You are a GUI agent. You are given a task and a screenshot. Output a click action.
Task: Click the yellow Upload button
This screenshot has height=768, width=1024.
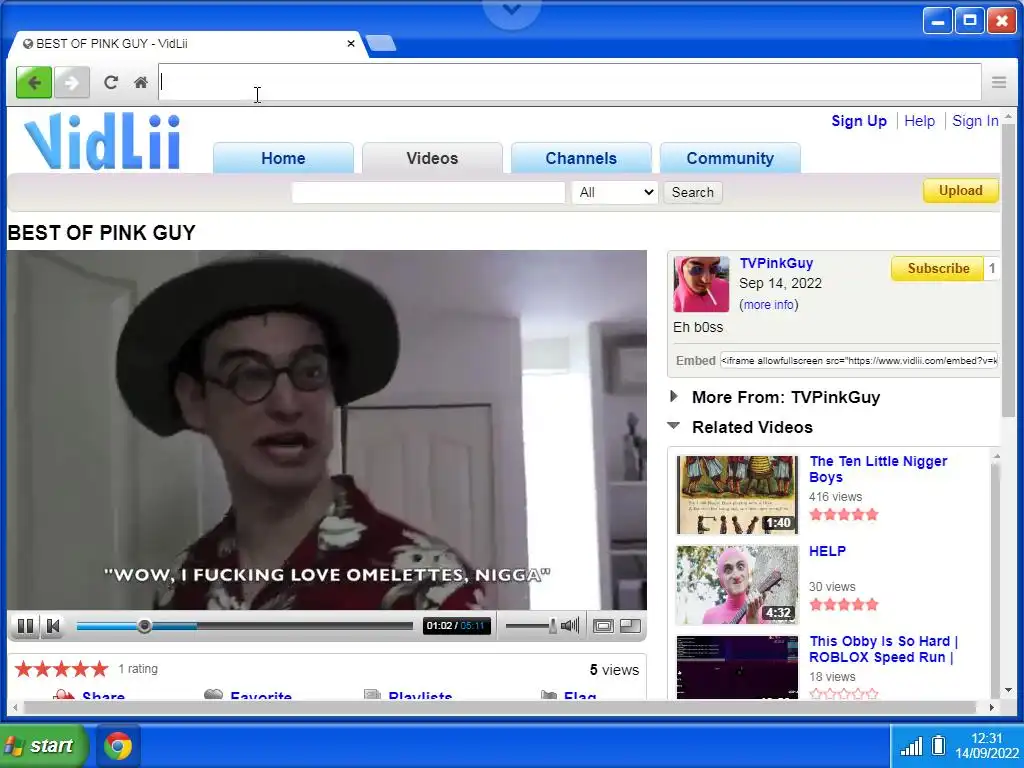(961, 191)
